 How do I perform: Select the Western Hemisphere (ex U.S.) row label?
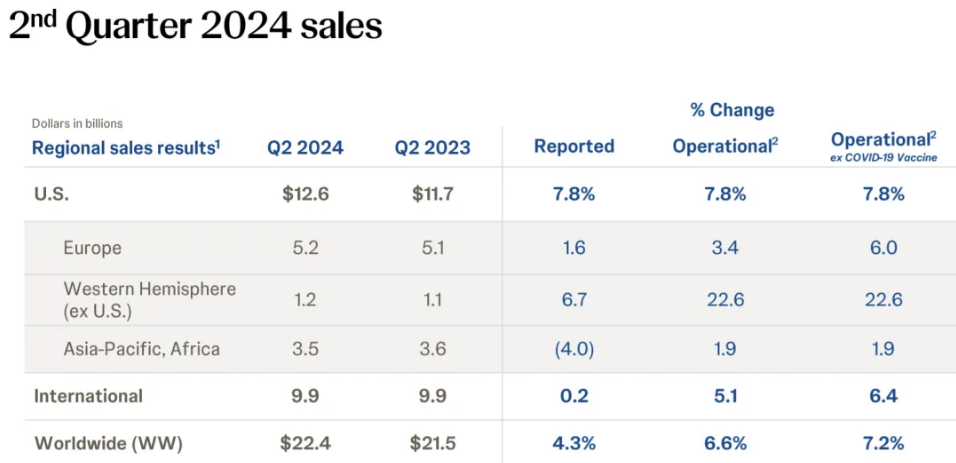click(x=150, y=298)
